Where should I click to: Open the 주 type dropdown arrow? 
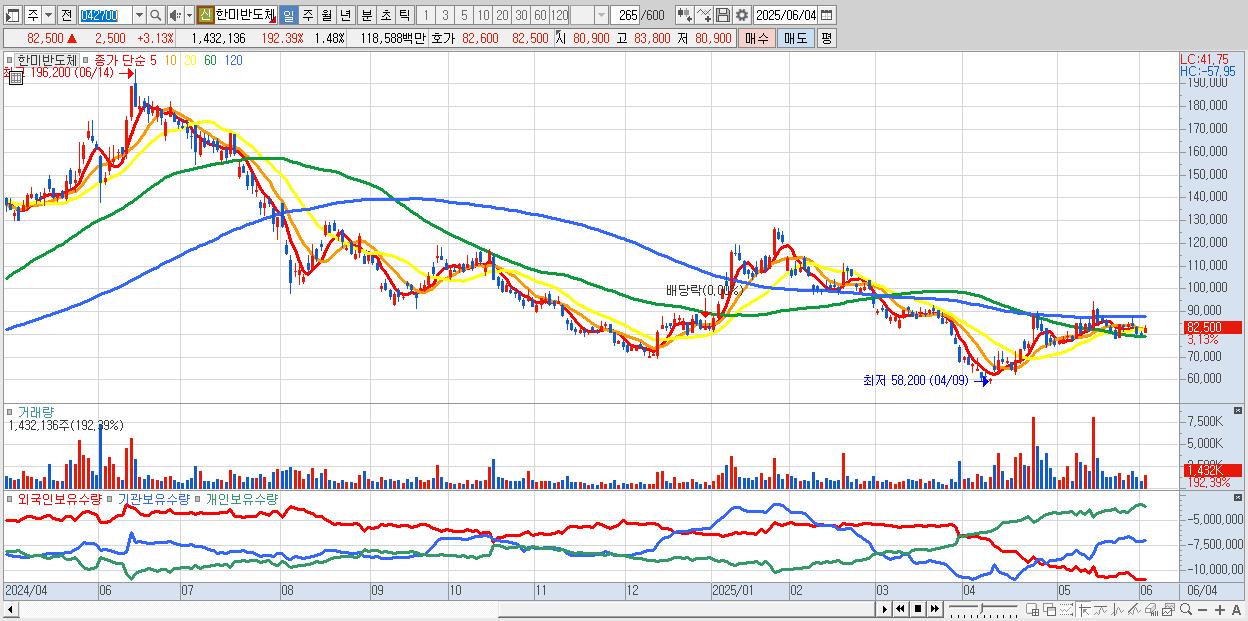(x=48, y=16)
